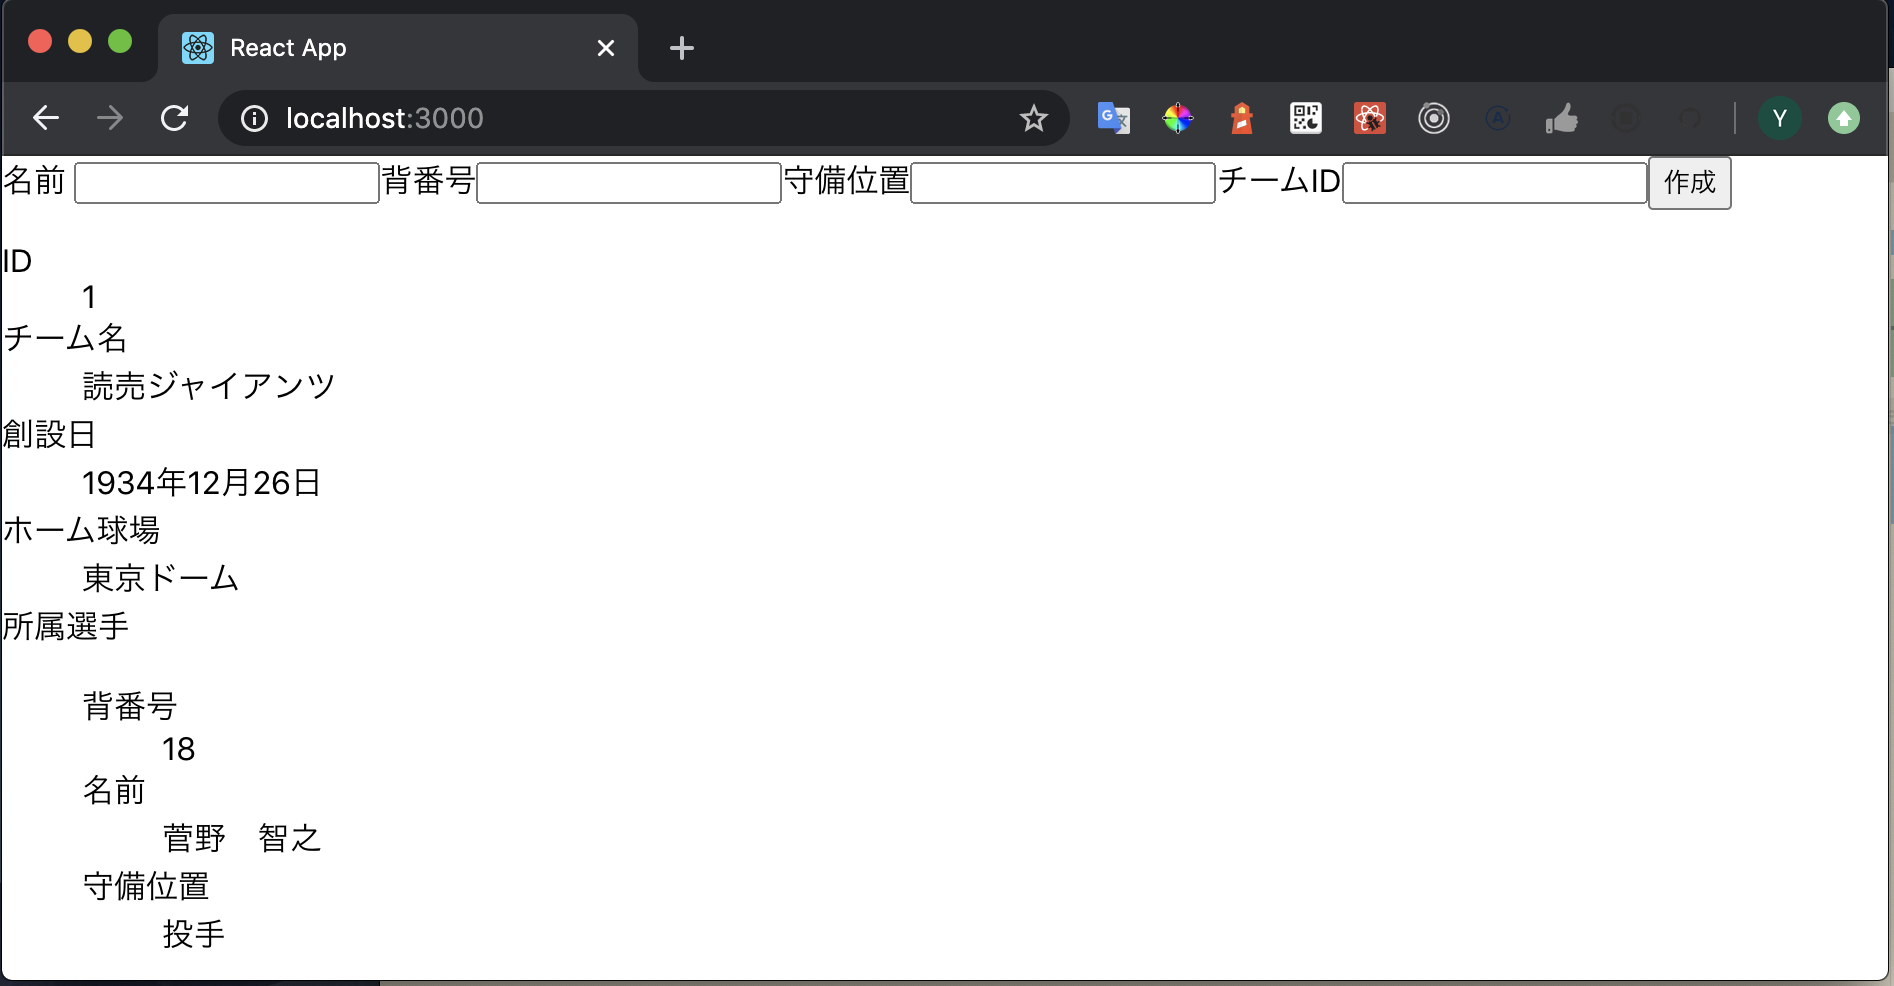Open the QR code extension
This screenshot has height=986, width=1894.
(x=1306, y=118)
